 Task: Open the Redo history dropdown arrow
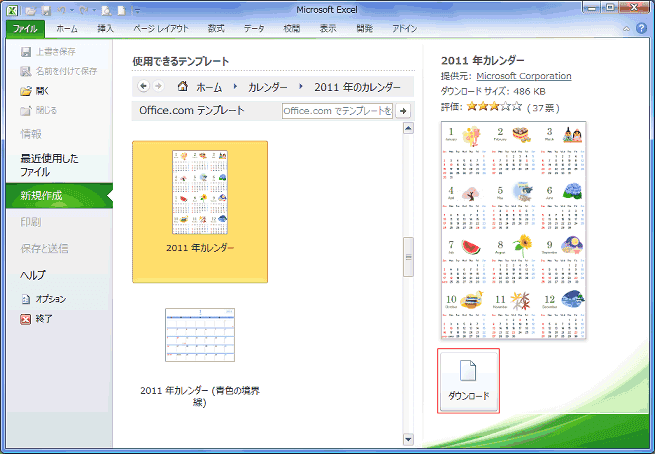94,10
